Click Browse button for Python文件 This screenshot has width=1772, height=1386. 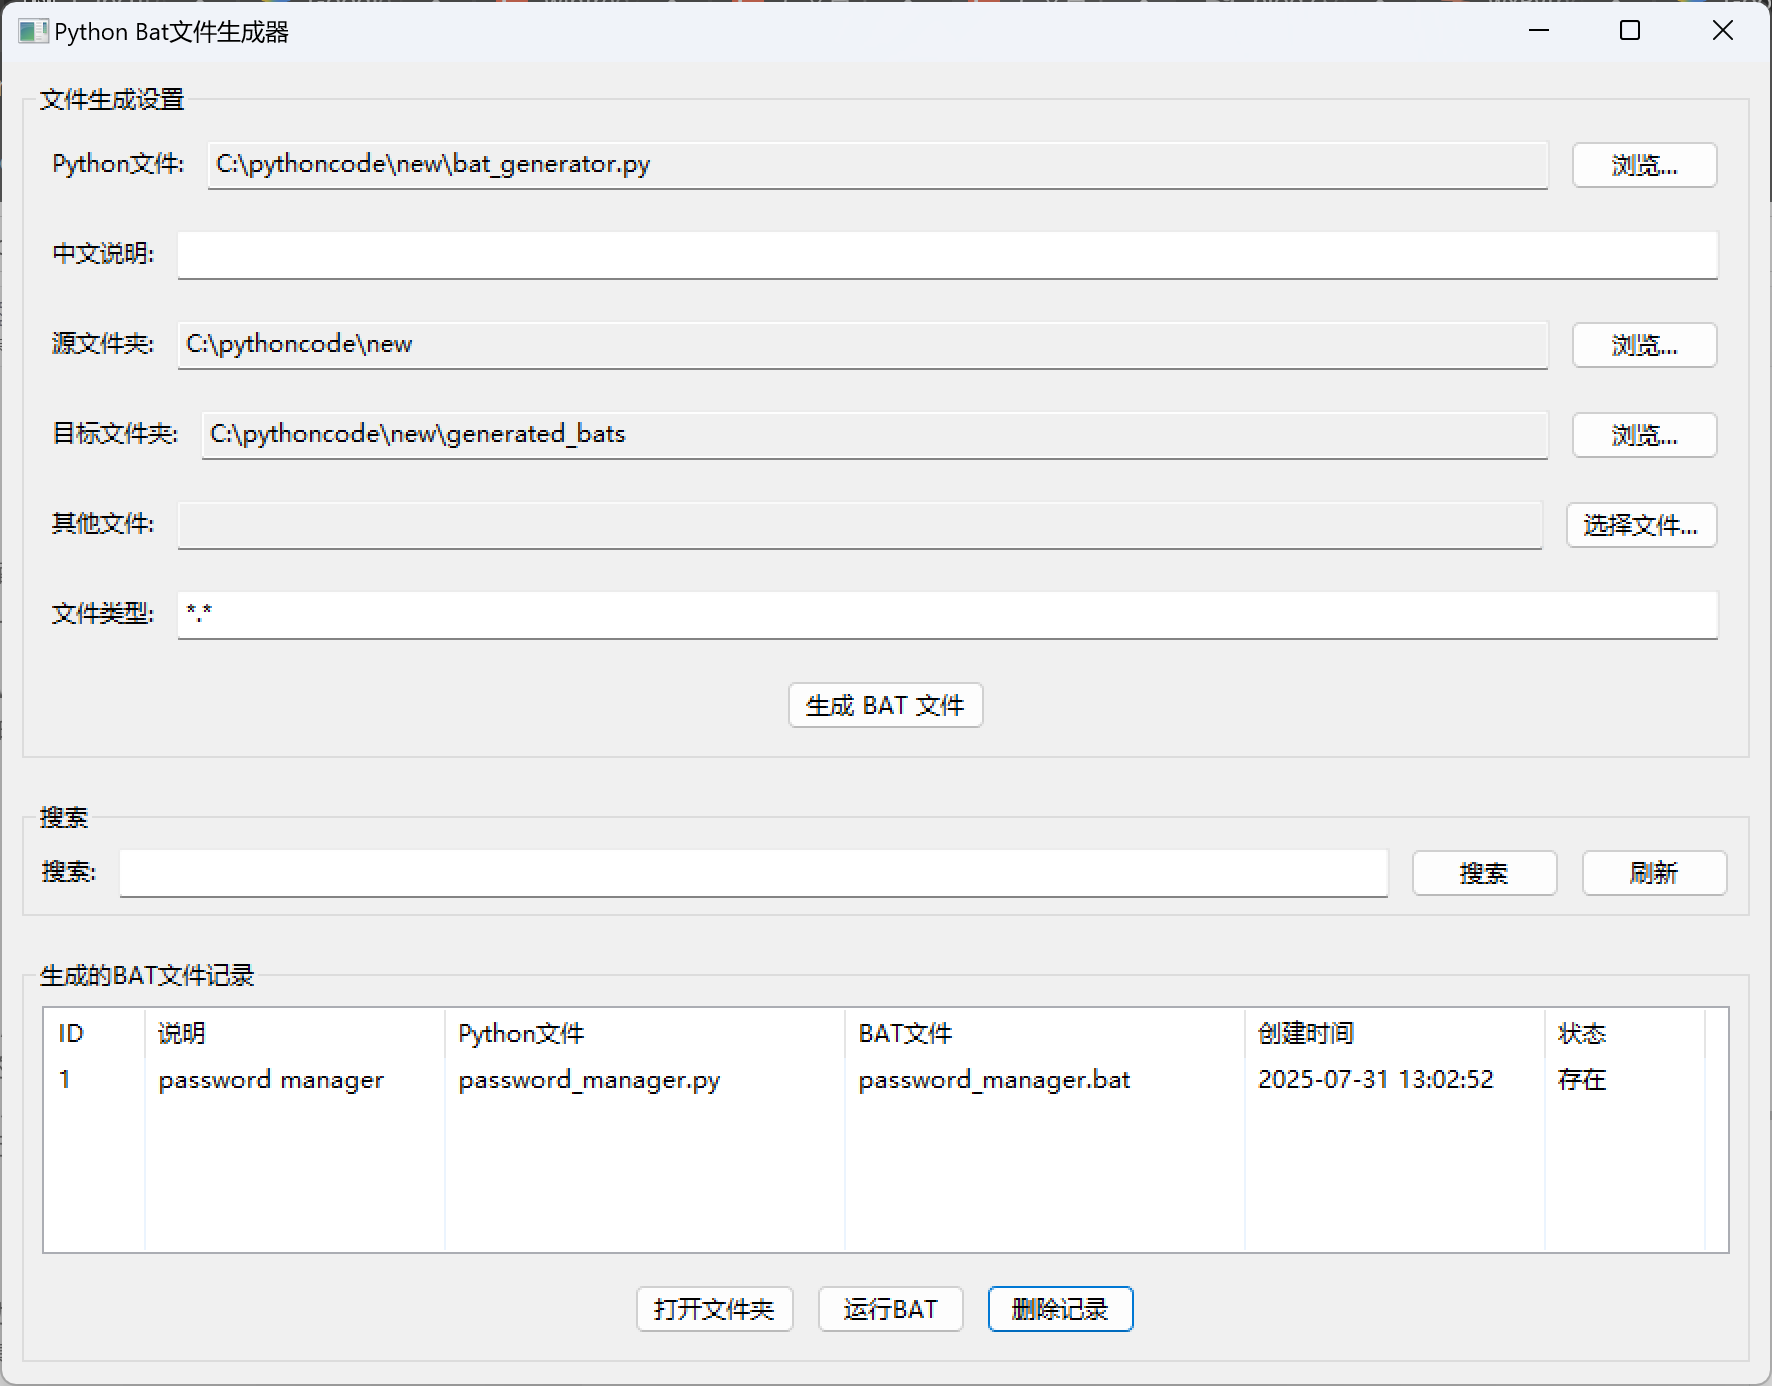click(1644, 165)
